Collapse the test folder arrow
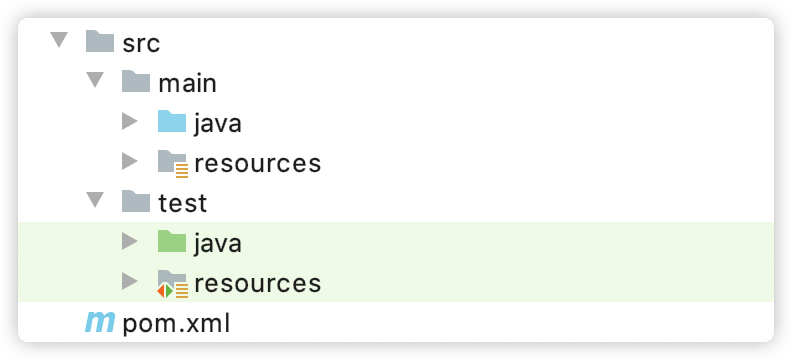The image size is (792, 360). 95,200
